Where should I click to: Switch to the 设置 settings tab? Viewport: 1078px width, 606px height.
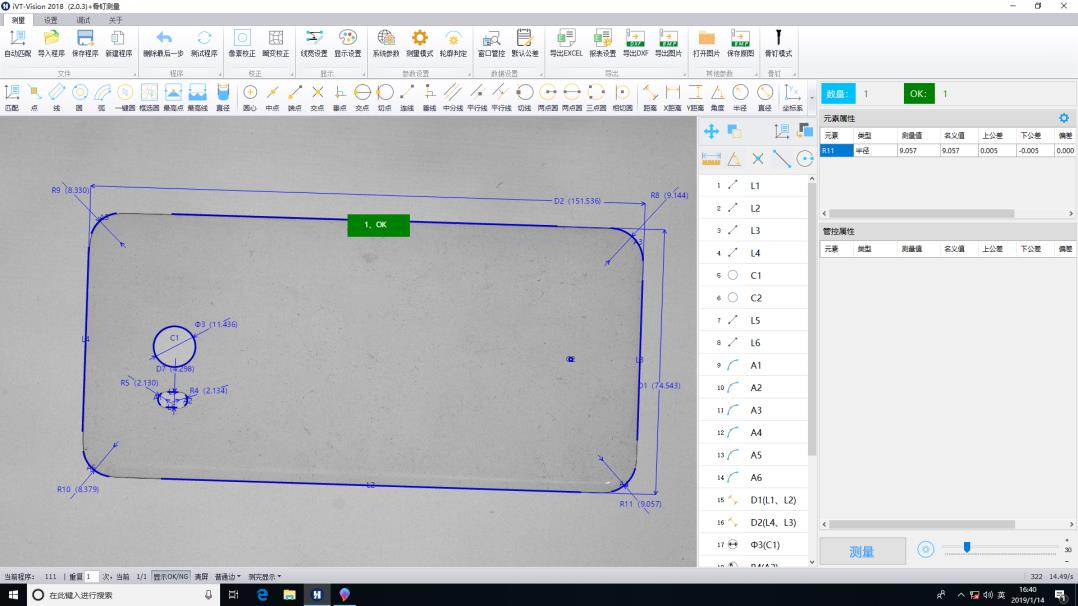coord(50,20)
